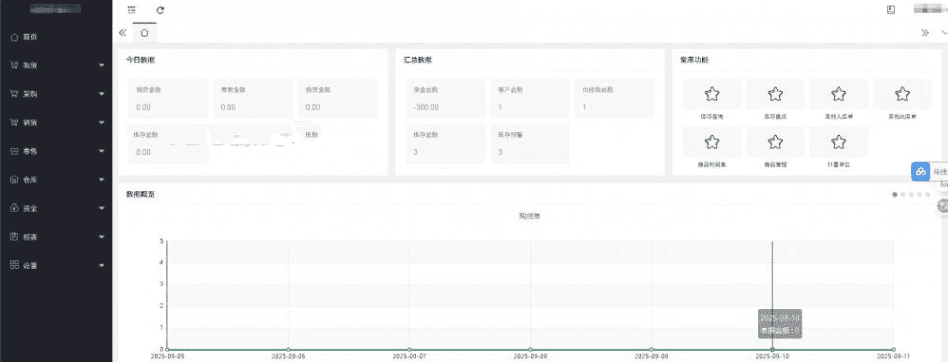Click the 汇总数据 panel heading

coord(418,60)
